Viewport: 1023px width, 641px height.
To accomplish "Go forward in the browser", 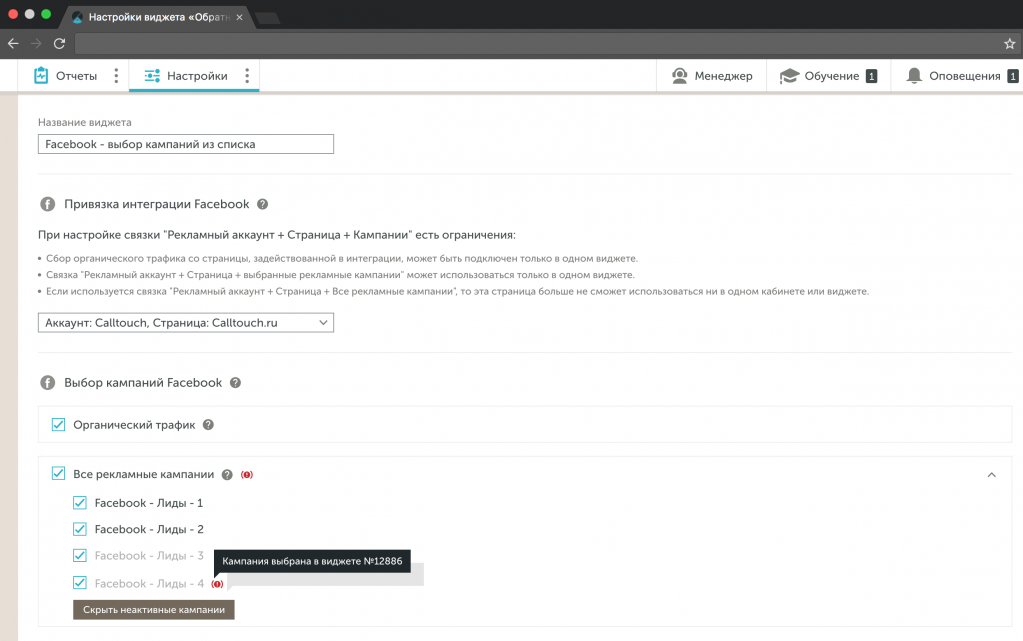I will coord(36,43).
